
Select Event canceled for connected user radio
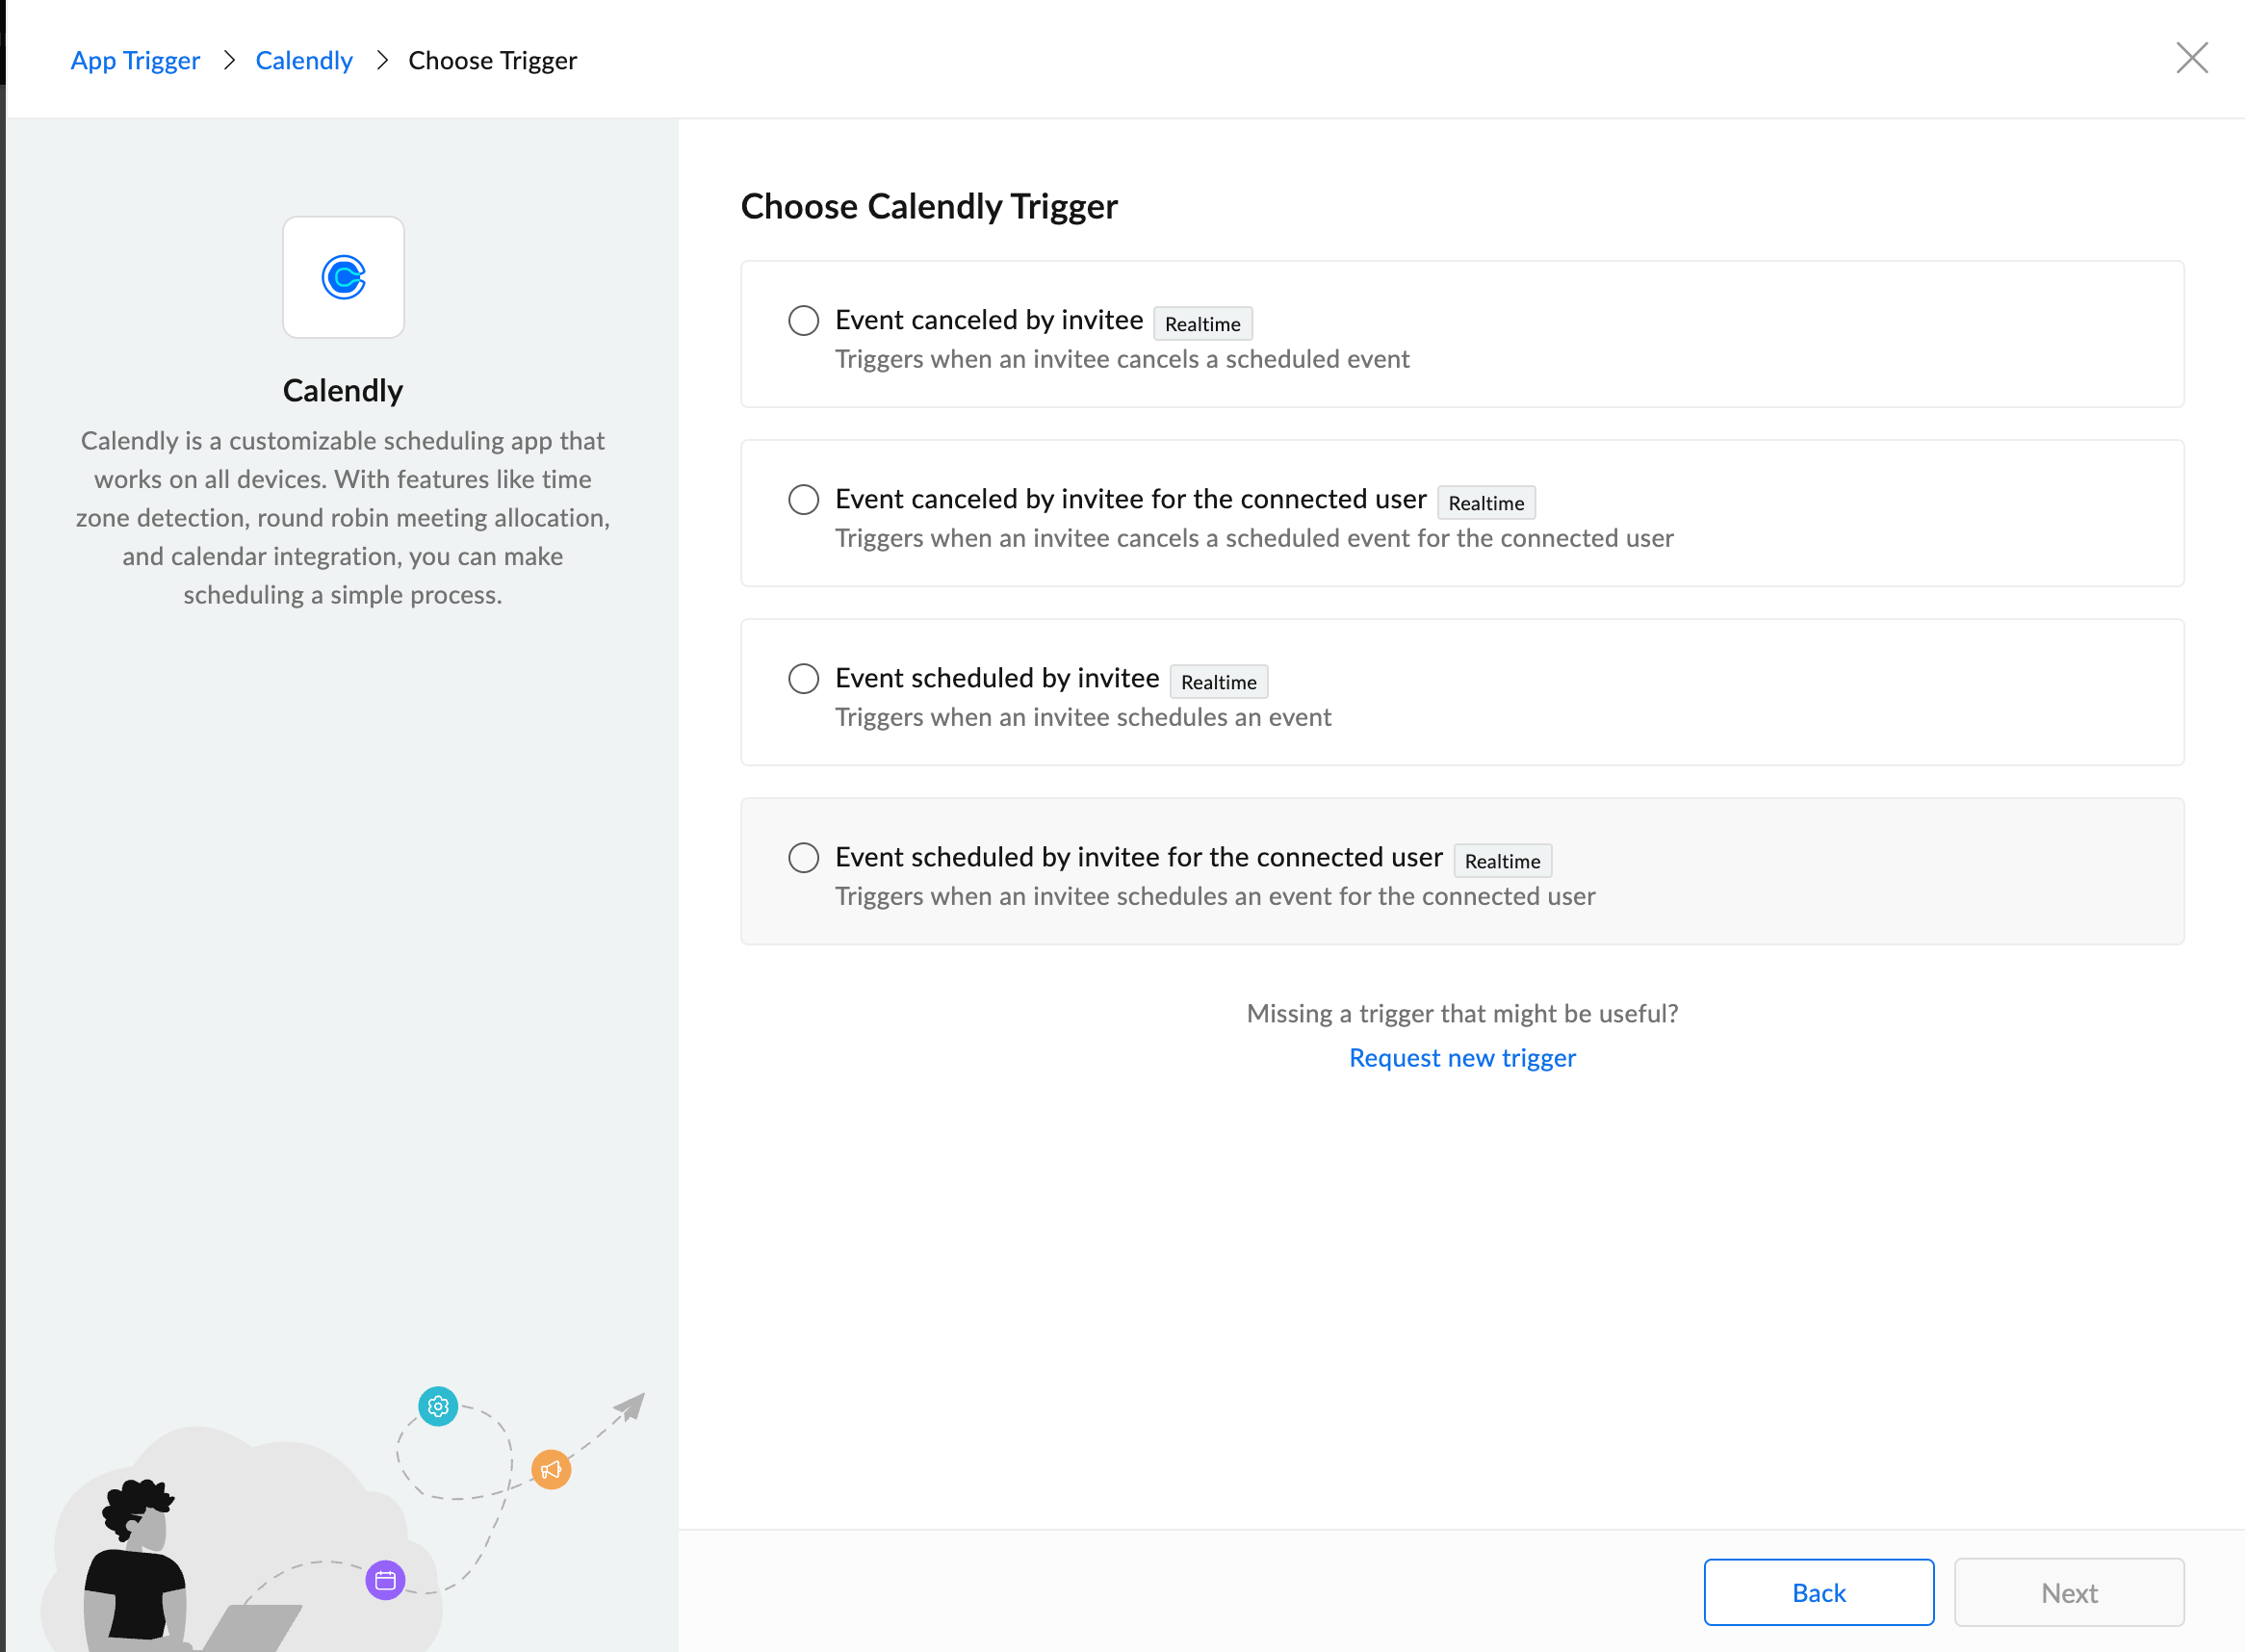pyautogui.click(x=803, y=499)
